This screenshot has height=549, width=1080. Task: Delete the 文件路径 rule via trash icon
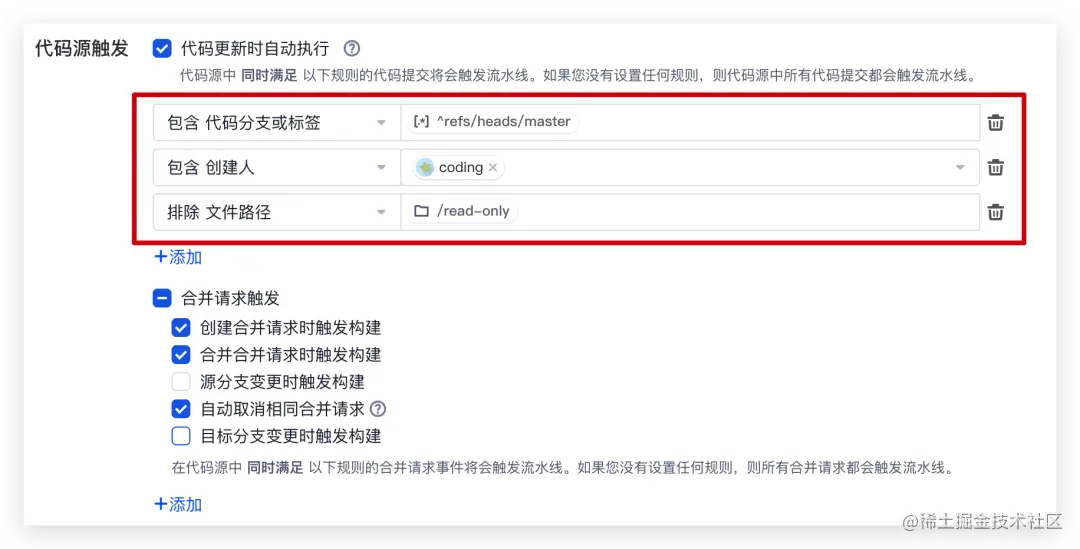[x=995, y=212]
